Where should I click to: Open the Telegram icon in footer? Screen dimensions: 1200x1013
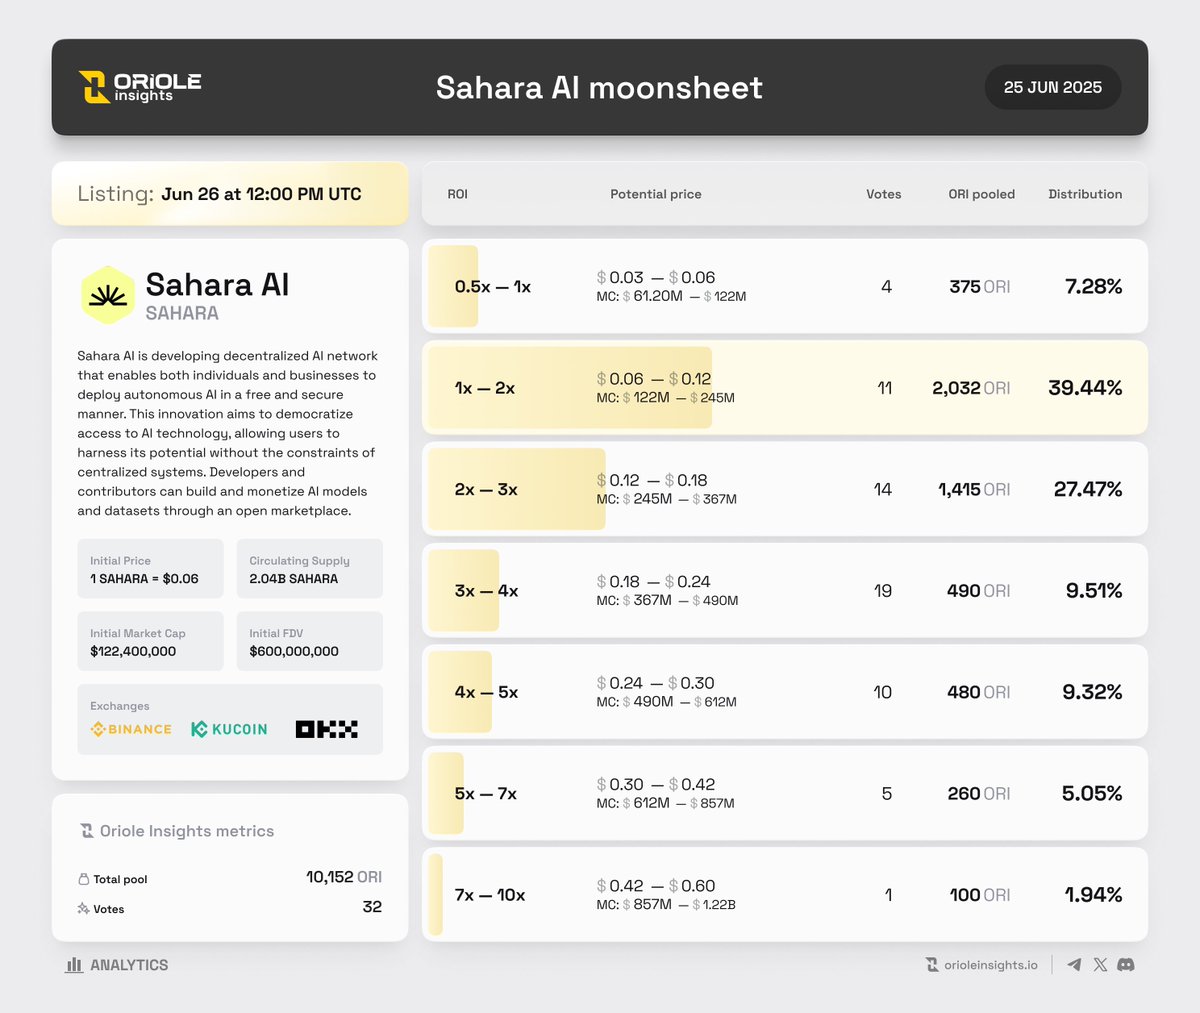coord(1074,965)
